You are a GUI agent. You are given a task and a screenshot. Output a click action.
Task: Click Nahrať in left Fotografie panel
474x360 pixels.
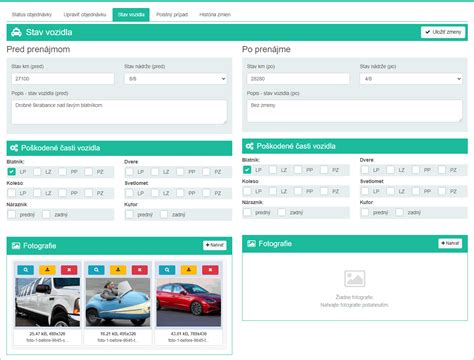215,245
